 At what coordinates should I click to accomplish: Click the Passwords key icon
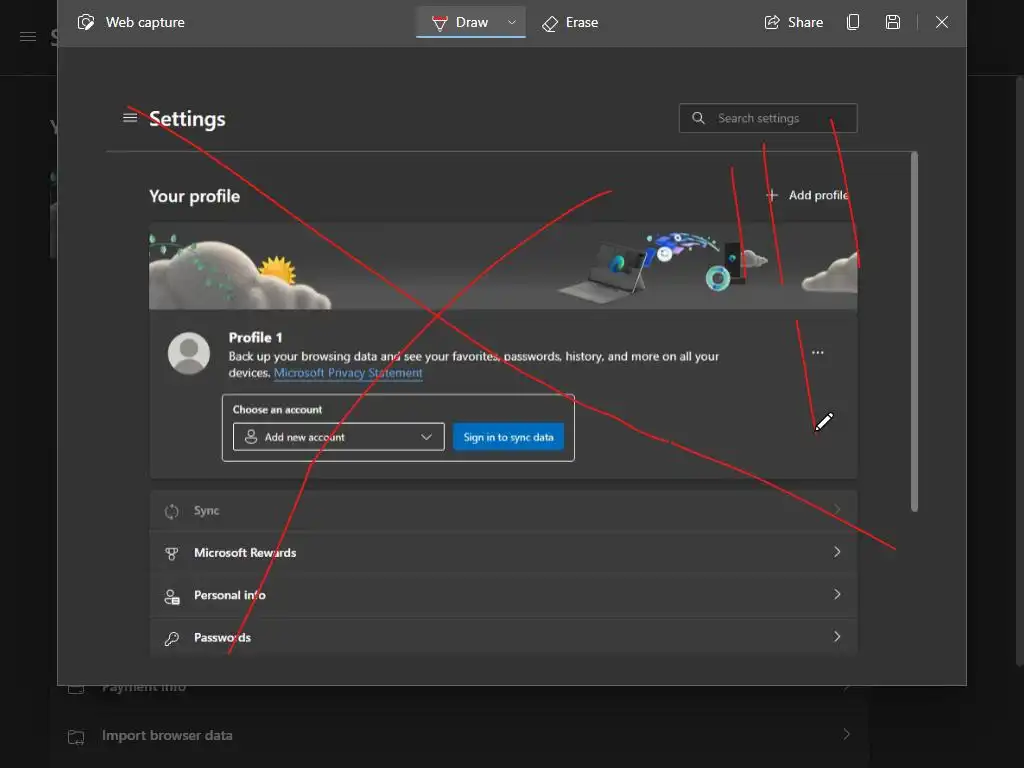pyautogui.click(x=172, y=639)
